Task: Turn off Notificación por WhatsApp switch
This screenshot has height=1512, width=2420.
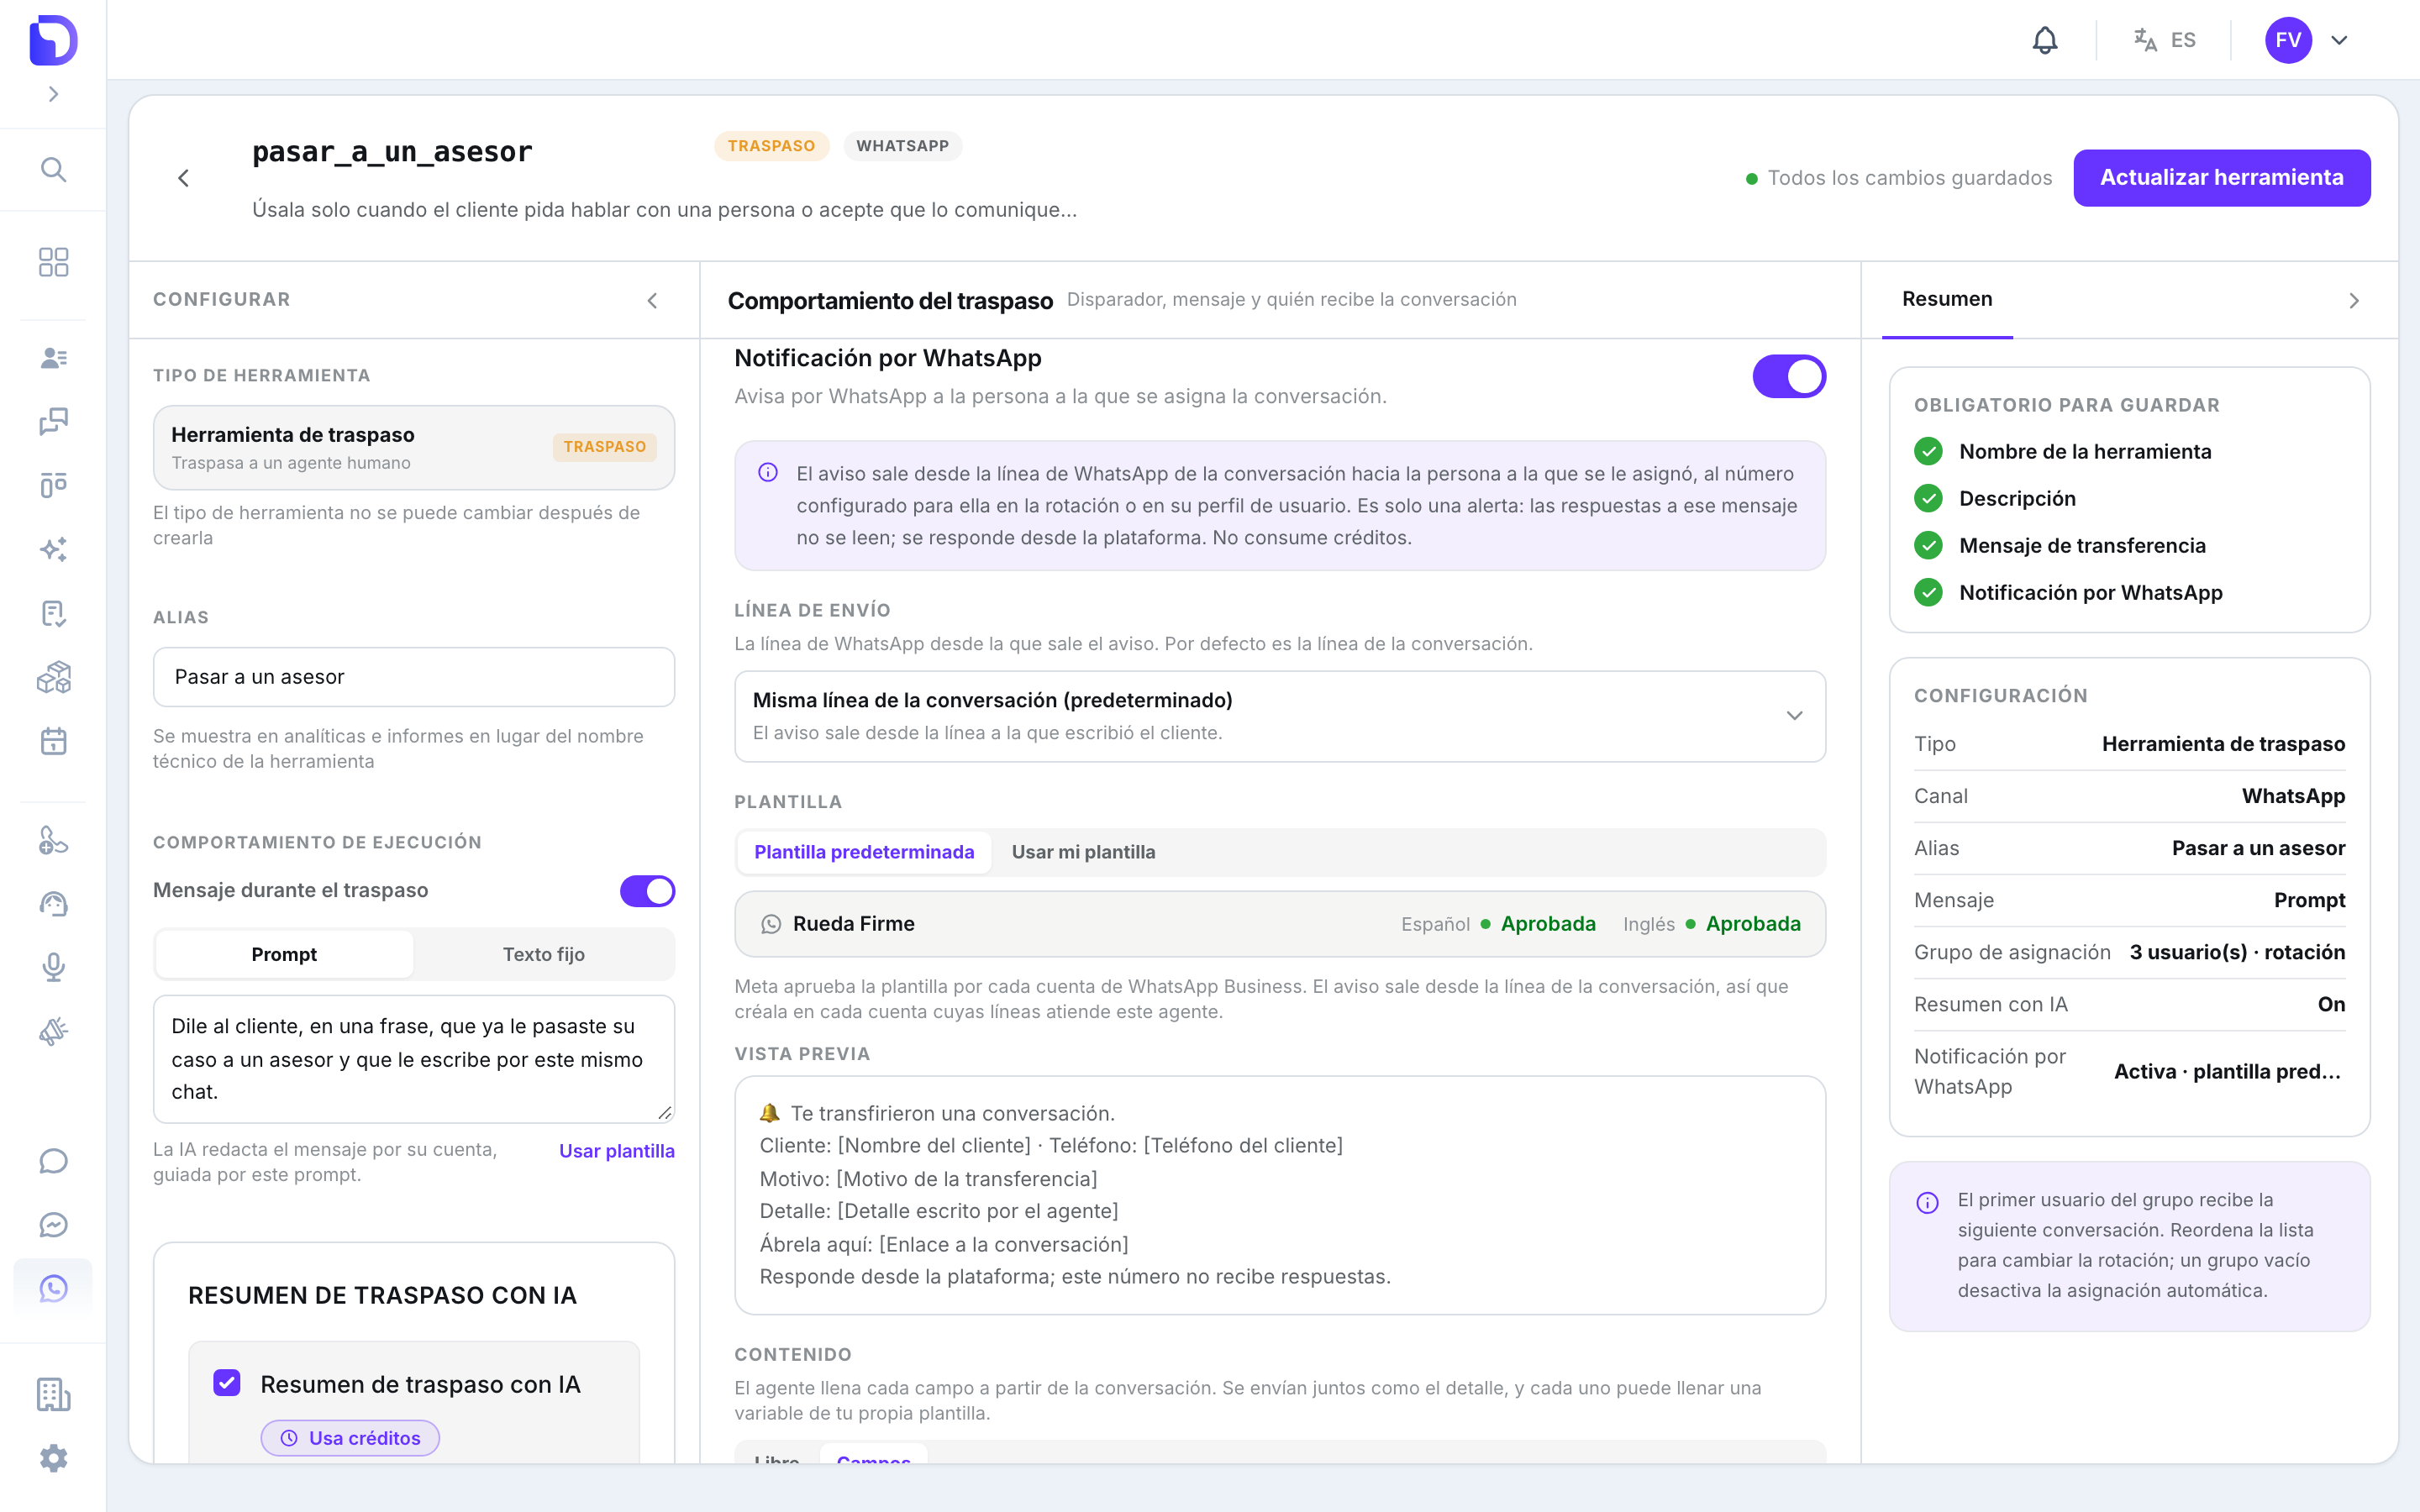Action: tap(1789, 376)
